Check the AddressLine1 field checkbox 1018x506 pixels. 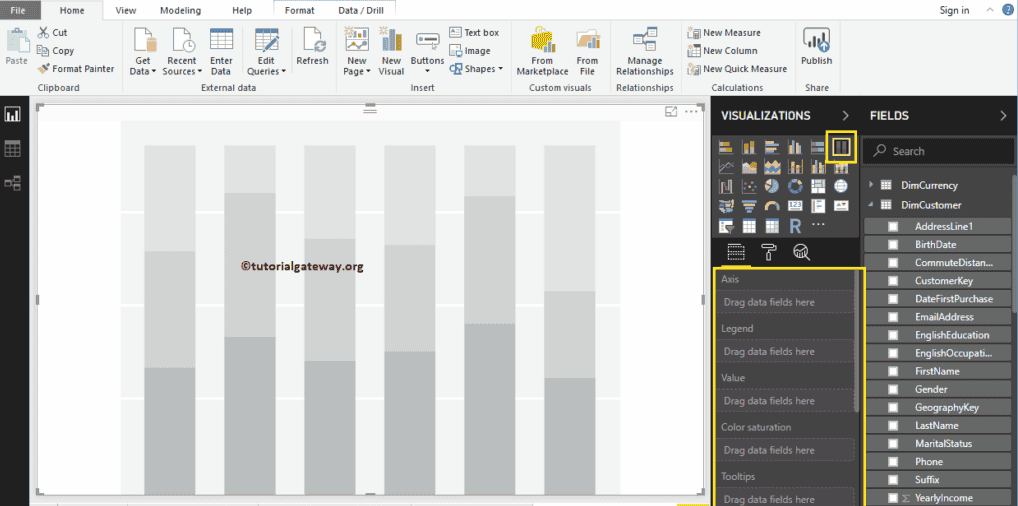tap(893, 226)
